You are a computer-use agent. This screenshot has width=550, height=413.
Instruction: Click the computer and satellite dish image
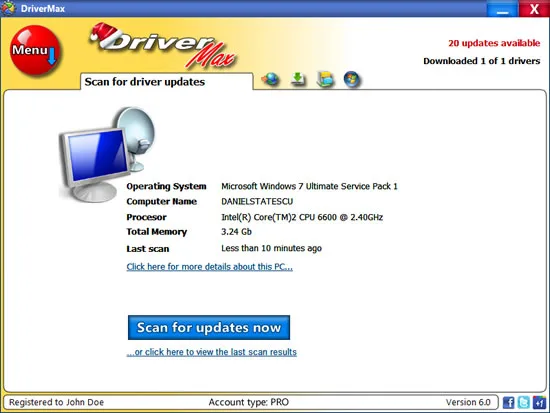point(106,154)
